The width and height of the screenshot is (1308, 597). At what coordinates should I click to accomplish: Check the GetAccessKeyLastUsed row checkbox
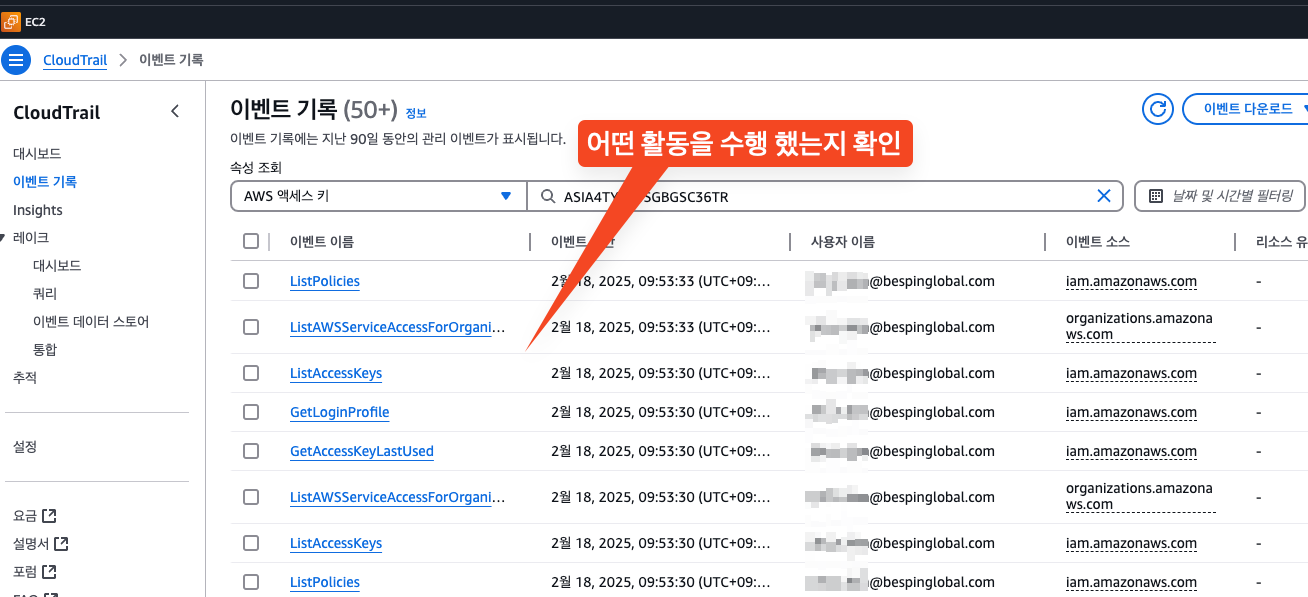tap(251, 451)
